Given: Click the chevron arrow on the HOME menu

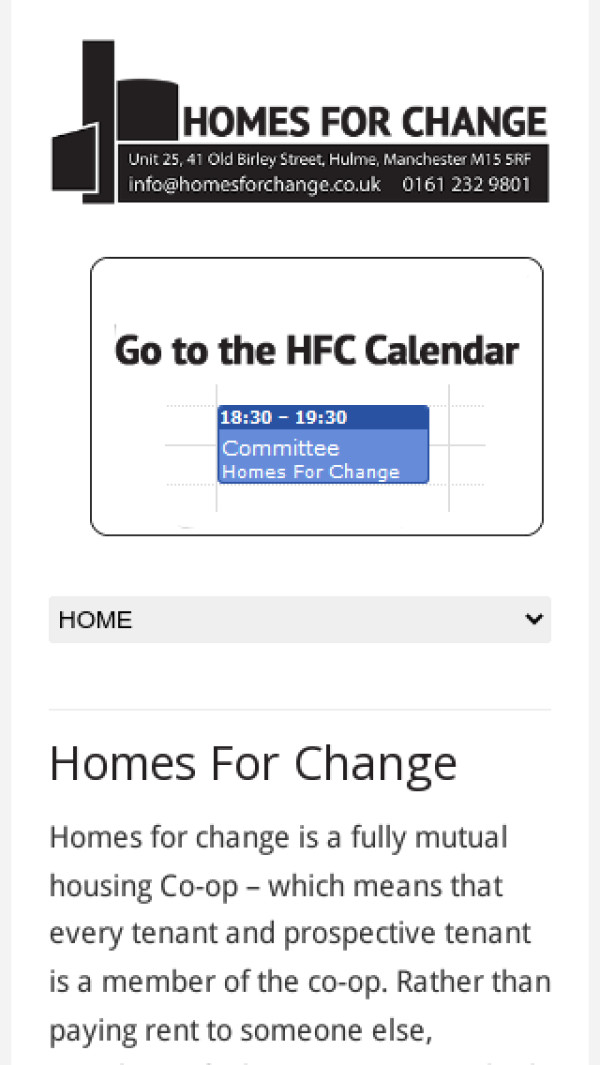Looking at the screenshot, I should [x=533, y=620].
